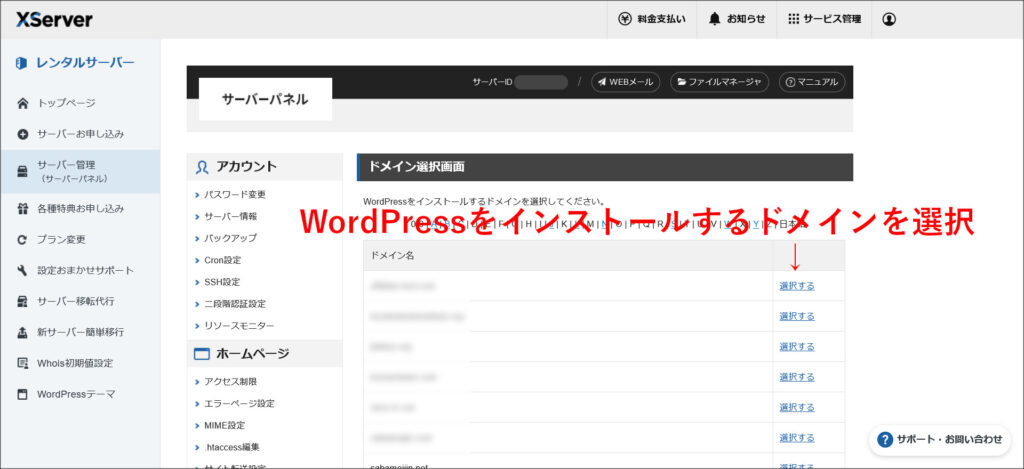1024x469 pixels.
Task: Open サポート・お問い合わせ help widget
Action: click(x=940, y=439)
